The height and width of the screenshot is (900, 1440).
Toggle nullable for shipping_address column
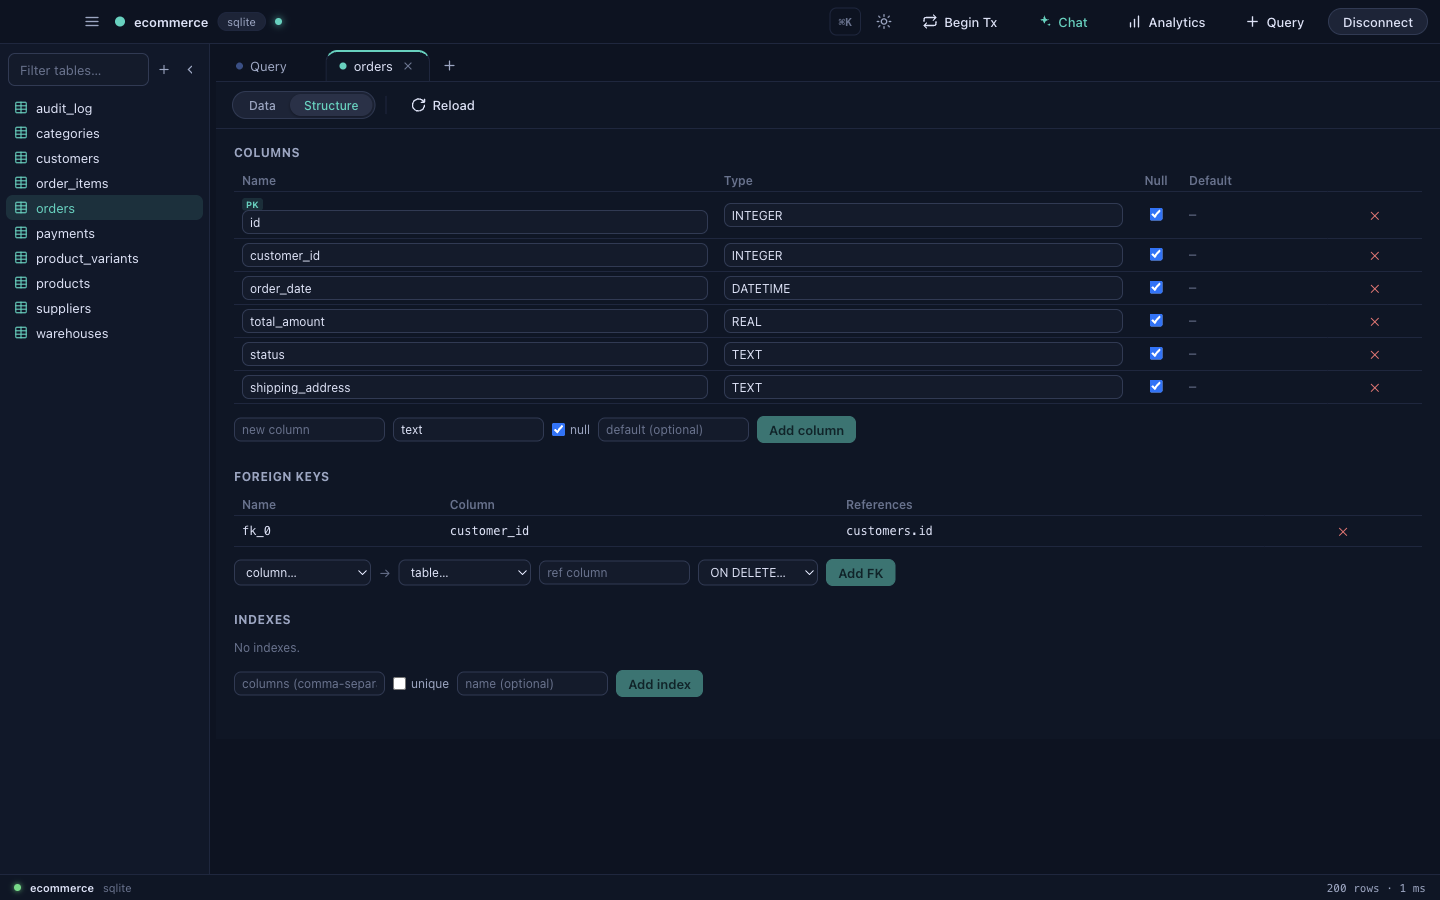point(1156,386)
